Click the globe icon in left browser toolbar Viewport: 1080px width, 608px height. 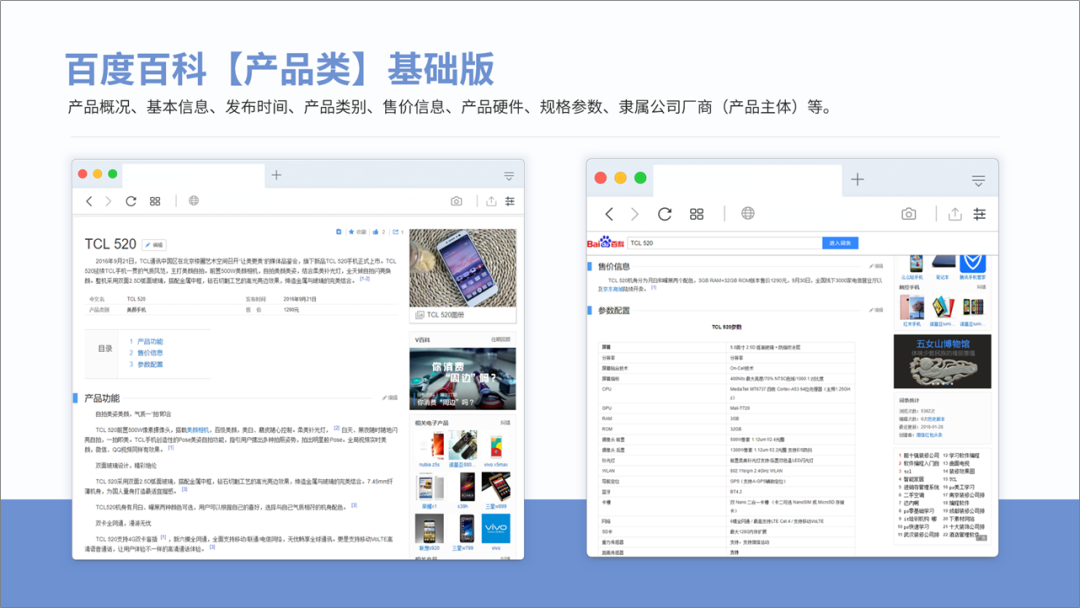pyautogui.click(x=194, y=200)
